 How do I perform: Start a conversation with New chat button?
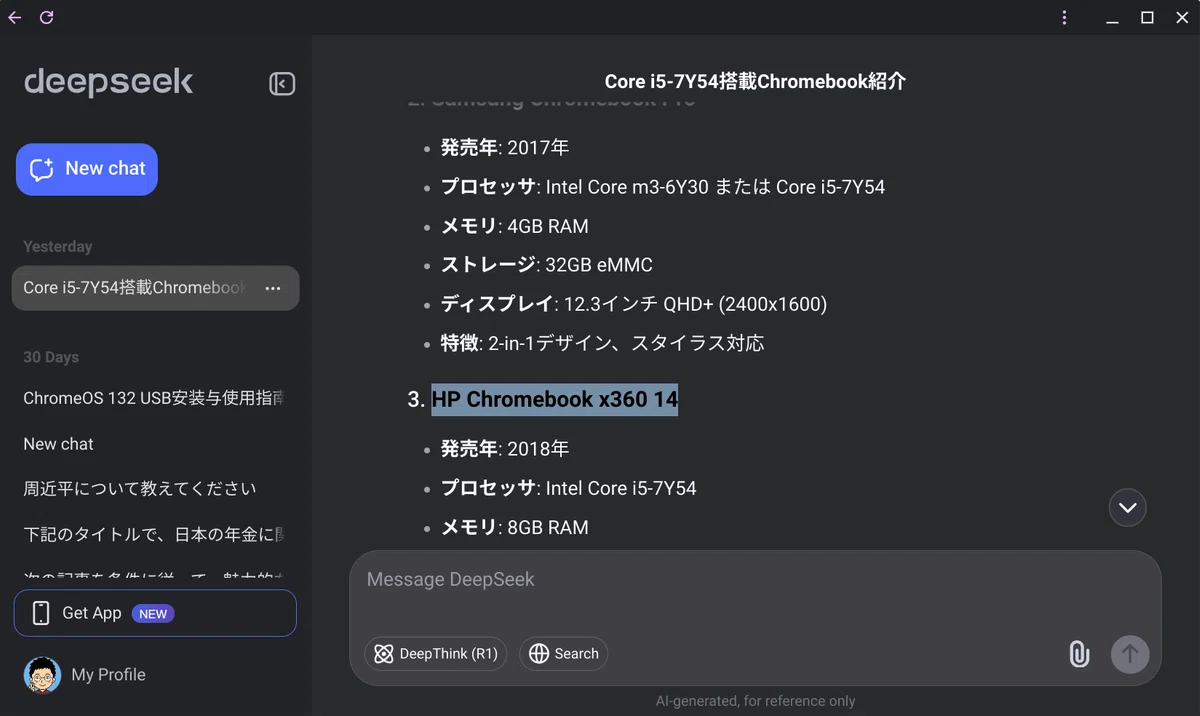point(87,169)
